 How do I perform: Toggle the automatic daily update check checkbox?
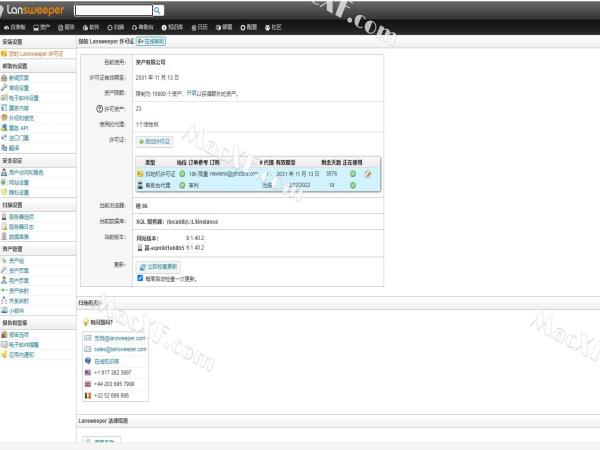(x=140, y=279)
